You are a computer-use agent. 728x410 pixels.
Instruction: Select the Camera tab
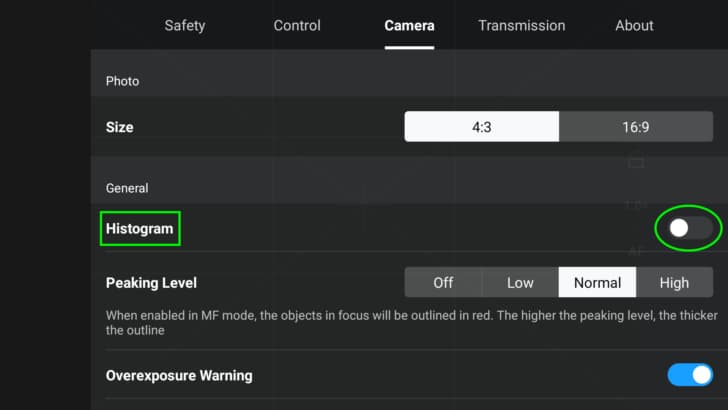409,26
